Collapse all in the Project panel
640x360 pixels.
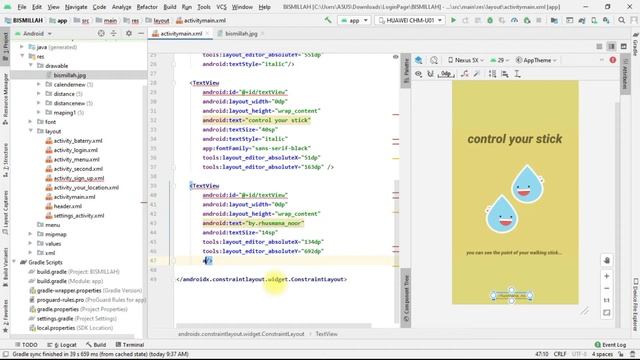pyautogui.click(x=113, y=33)
